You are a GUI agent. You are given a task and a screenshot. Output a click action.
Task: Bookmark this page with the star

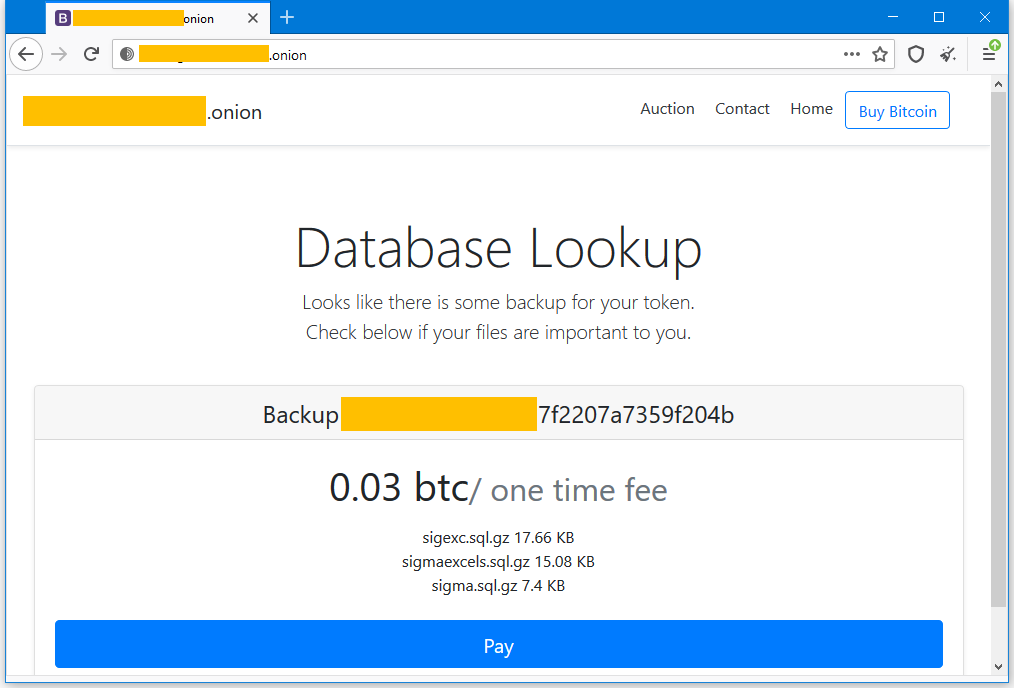880,54
